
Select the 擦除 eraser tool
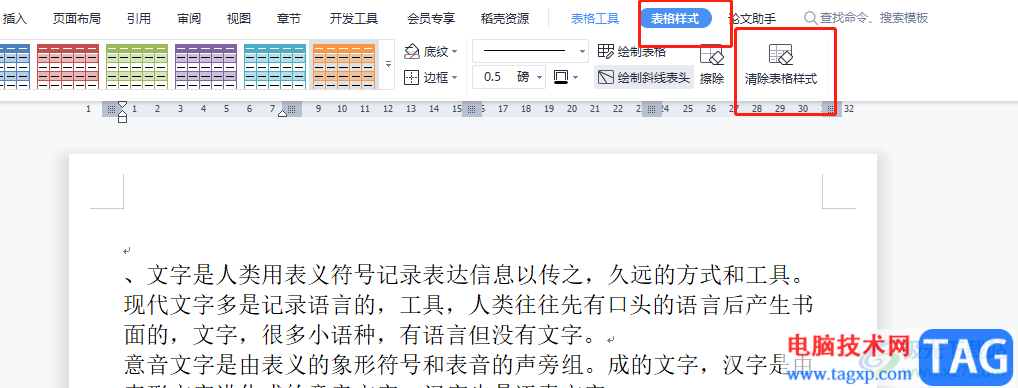[712, 64]
